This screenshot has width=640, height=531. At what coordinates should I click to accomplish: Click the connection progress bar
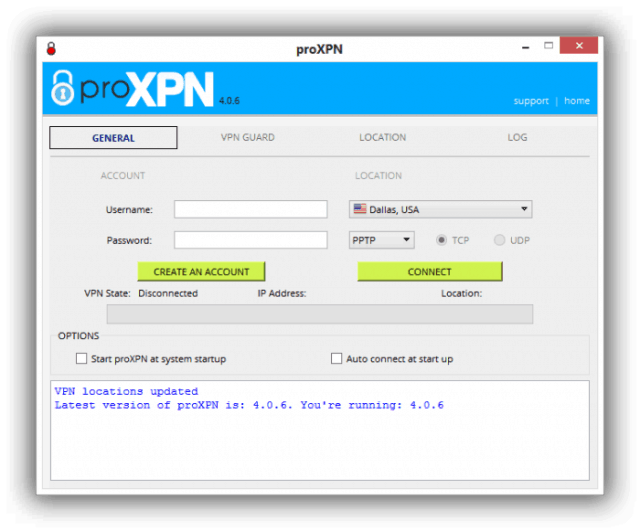(x=320, y=314)
